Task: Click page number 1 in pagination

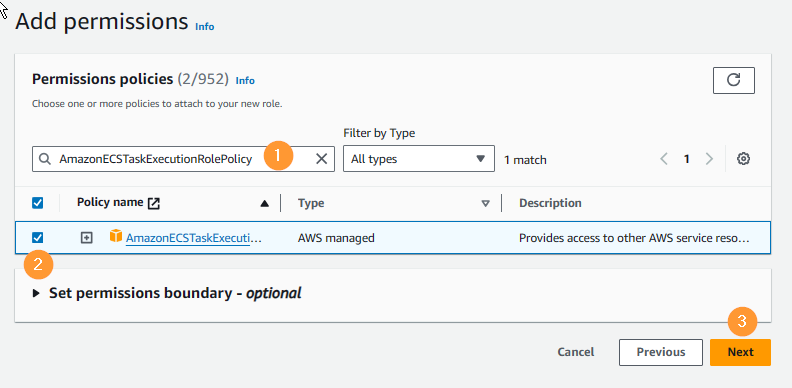Action: tap(686, 159)
